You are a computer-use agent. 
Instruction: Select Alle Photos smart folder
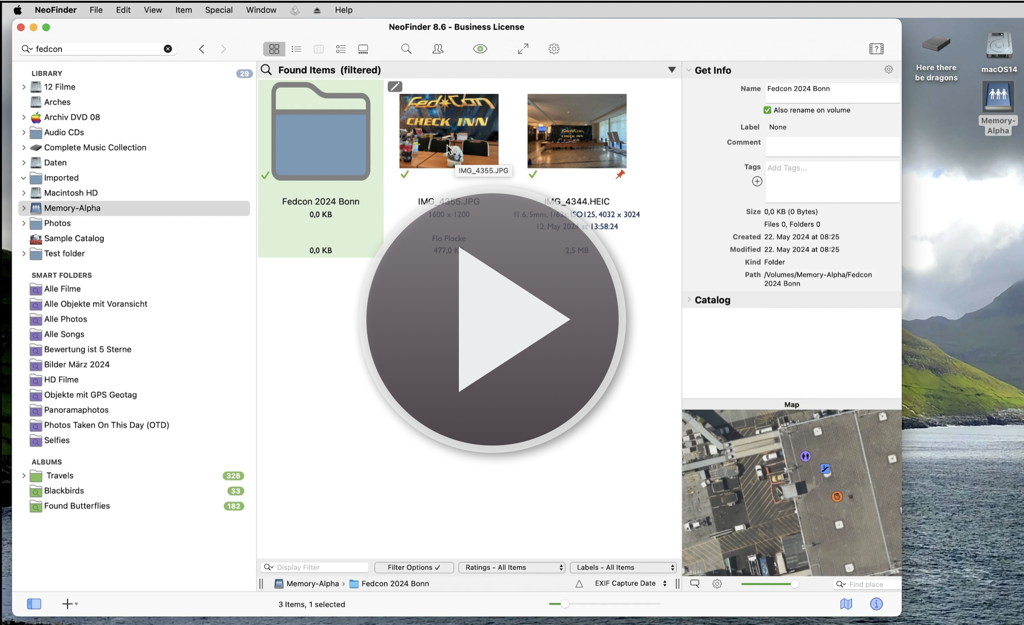click(65, 319)
